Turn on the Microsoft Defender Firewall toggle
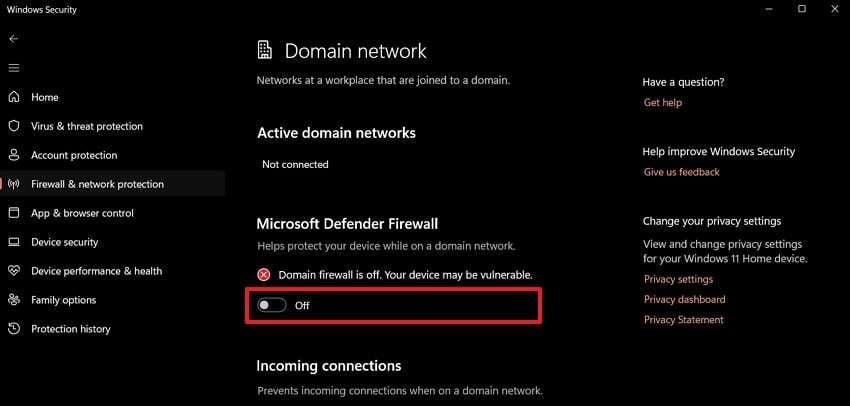This screenshot has width=850, height=406. 272,305
